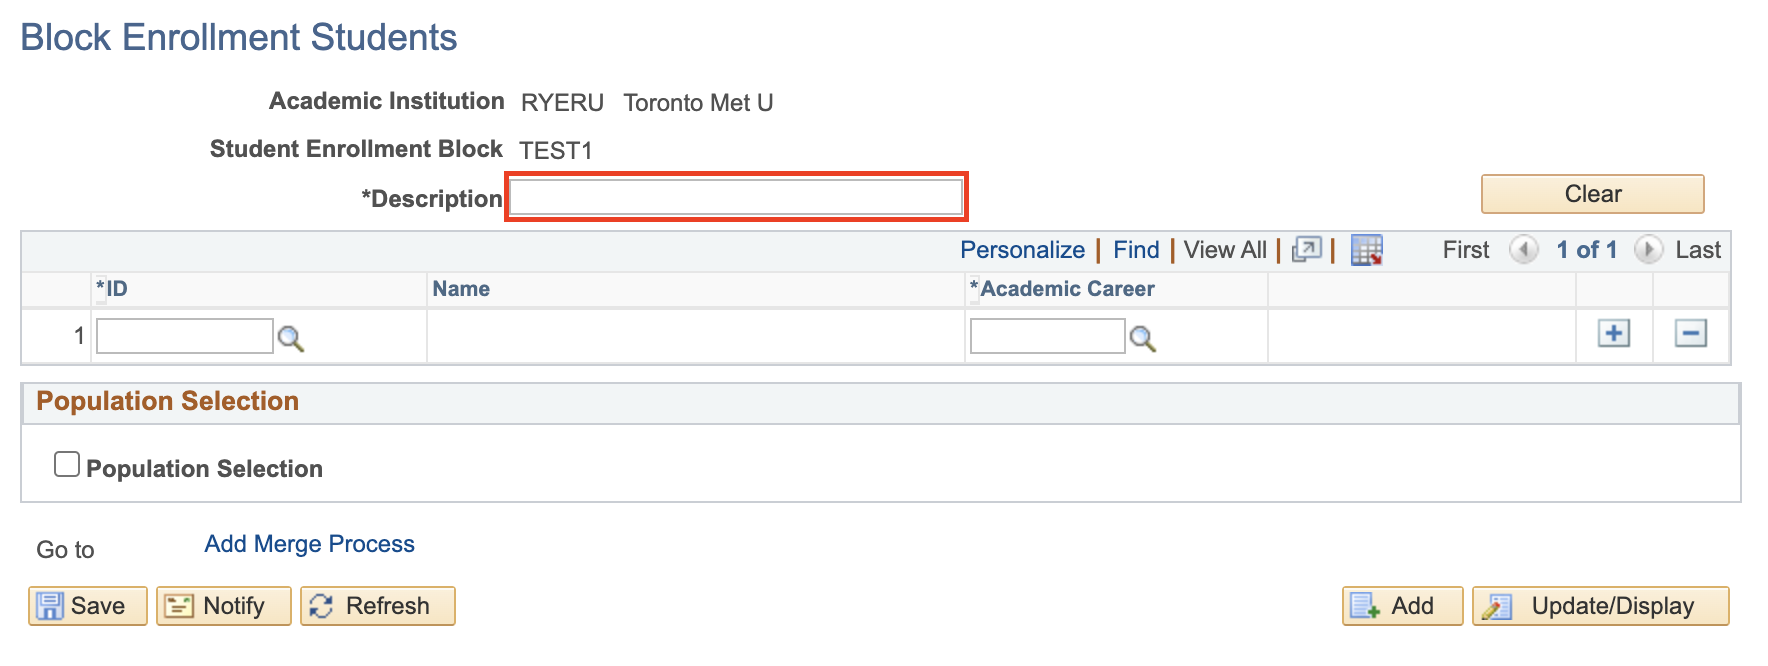Switch to Update/Display mode

tap(1600, 606)
